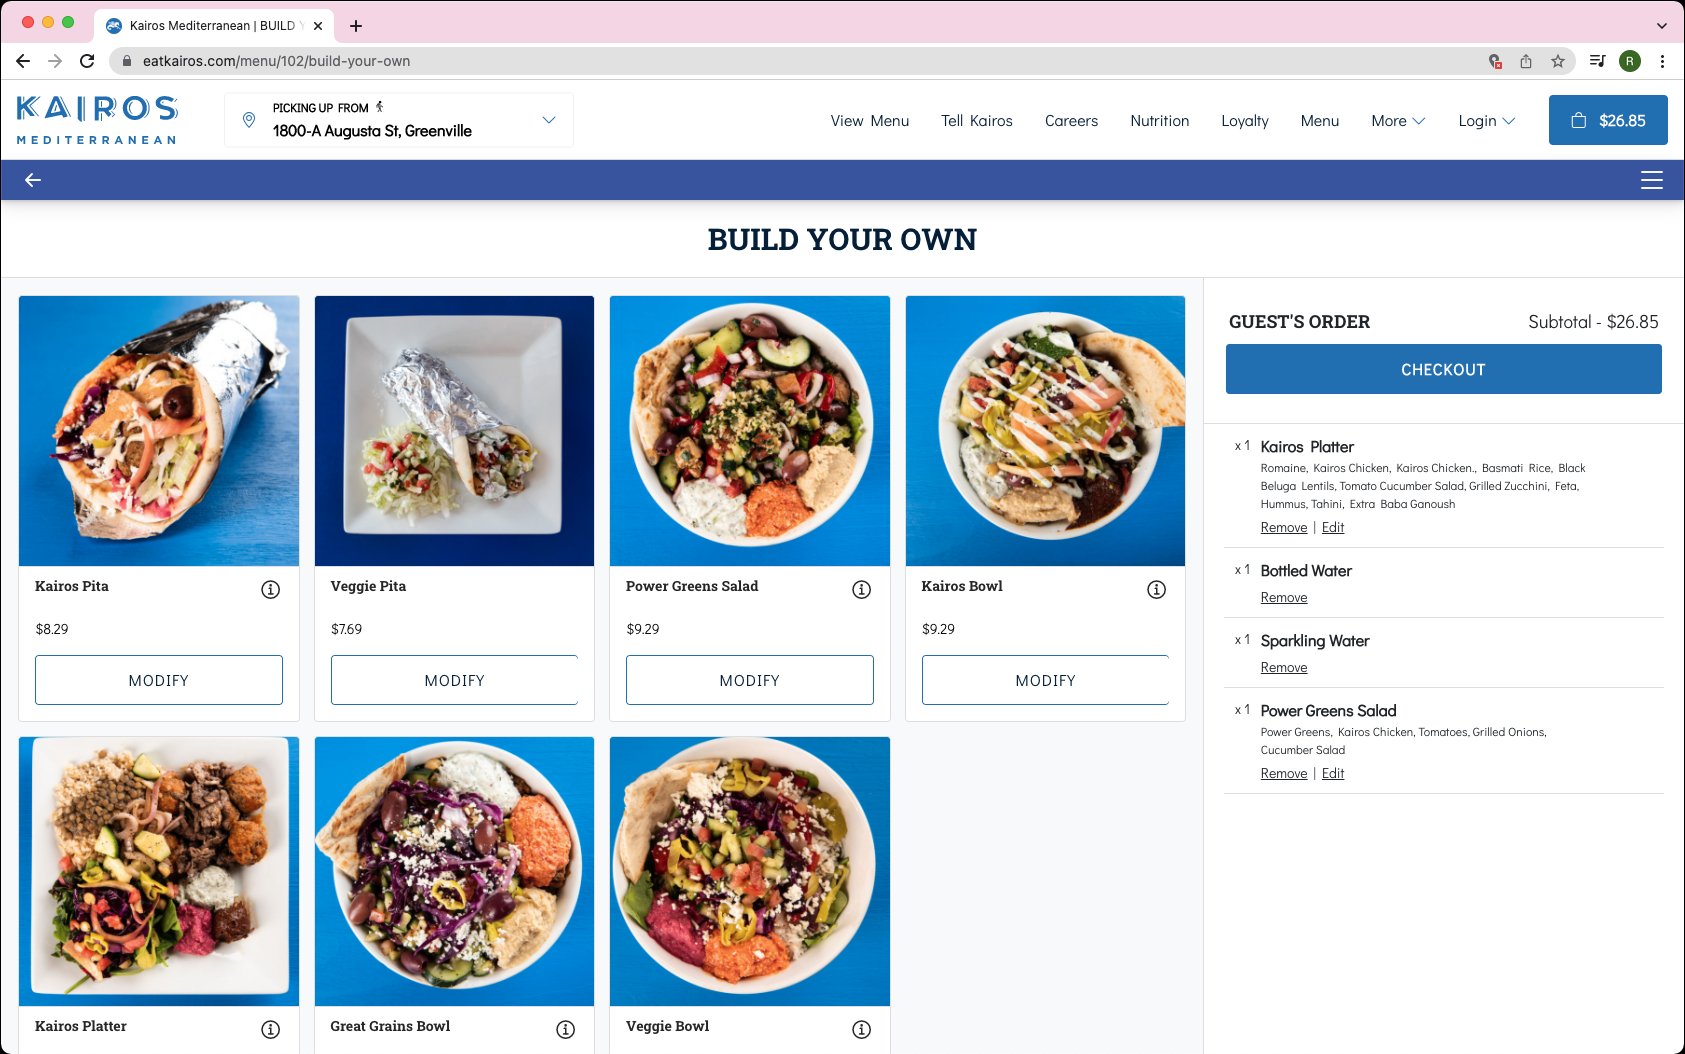Click Menu in the navigation bar

(1320, 121)
